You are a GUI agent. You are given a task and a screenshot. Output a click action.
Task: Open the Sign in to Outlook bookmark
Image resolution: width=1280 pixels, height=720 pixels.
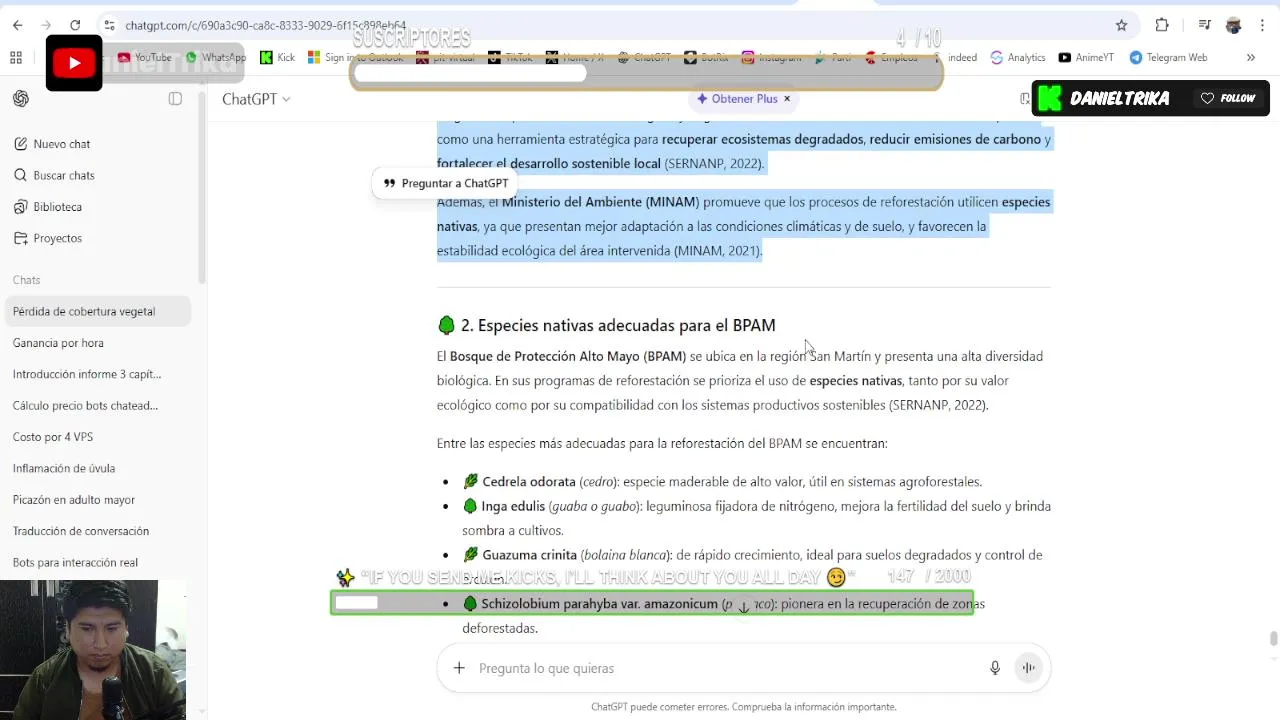point(356,57)
